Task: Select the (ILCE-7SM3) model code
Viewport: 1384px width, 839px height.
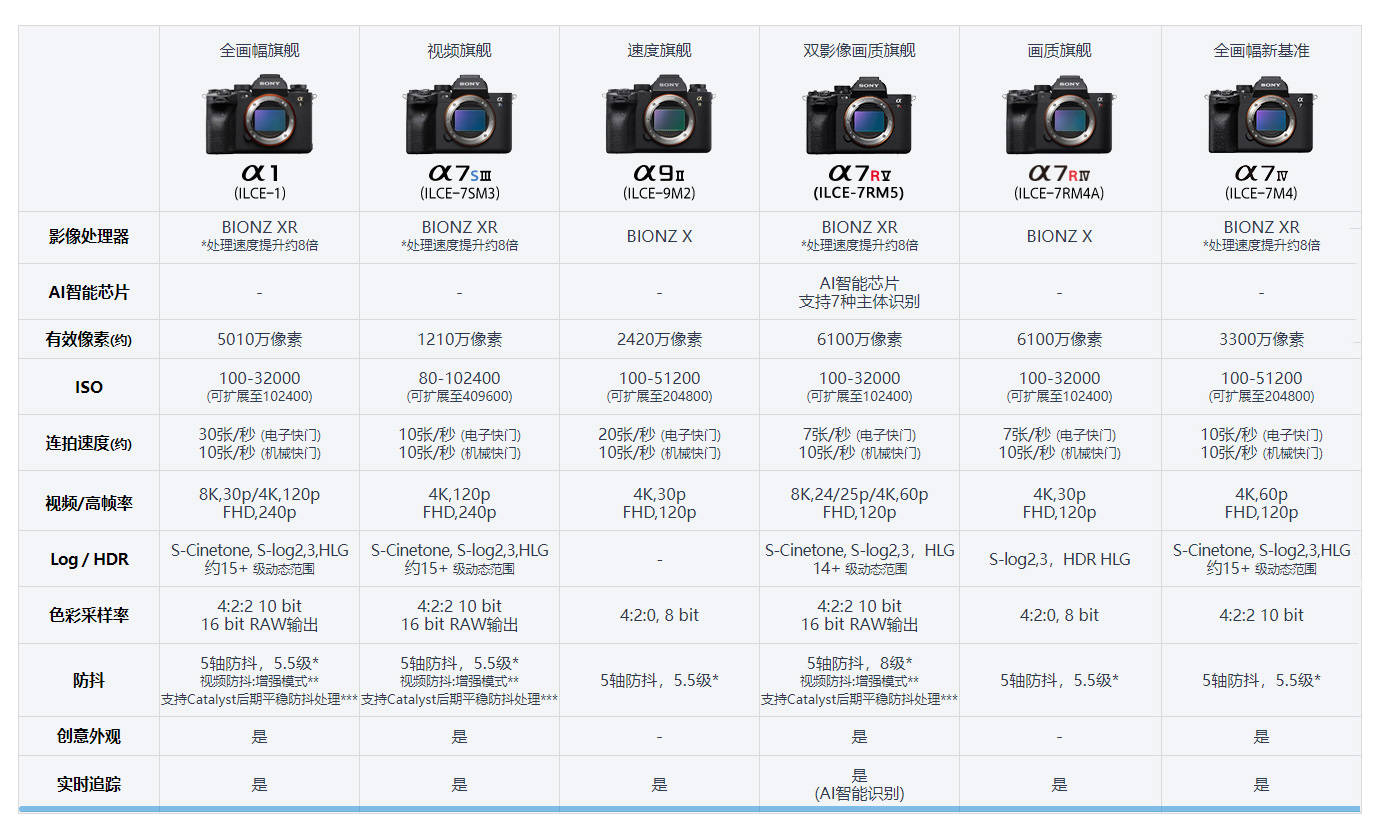Action: click(459, 193)
